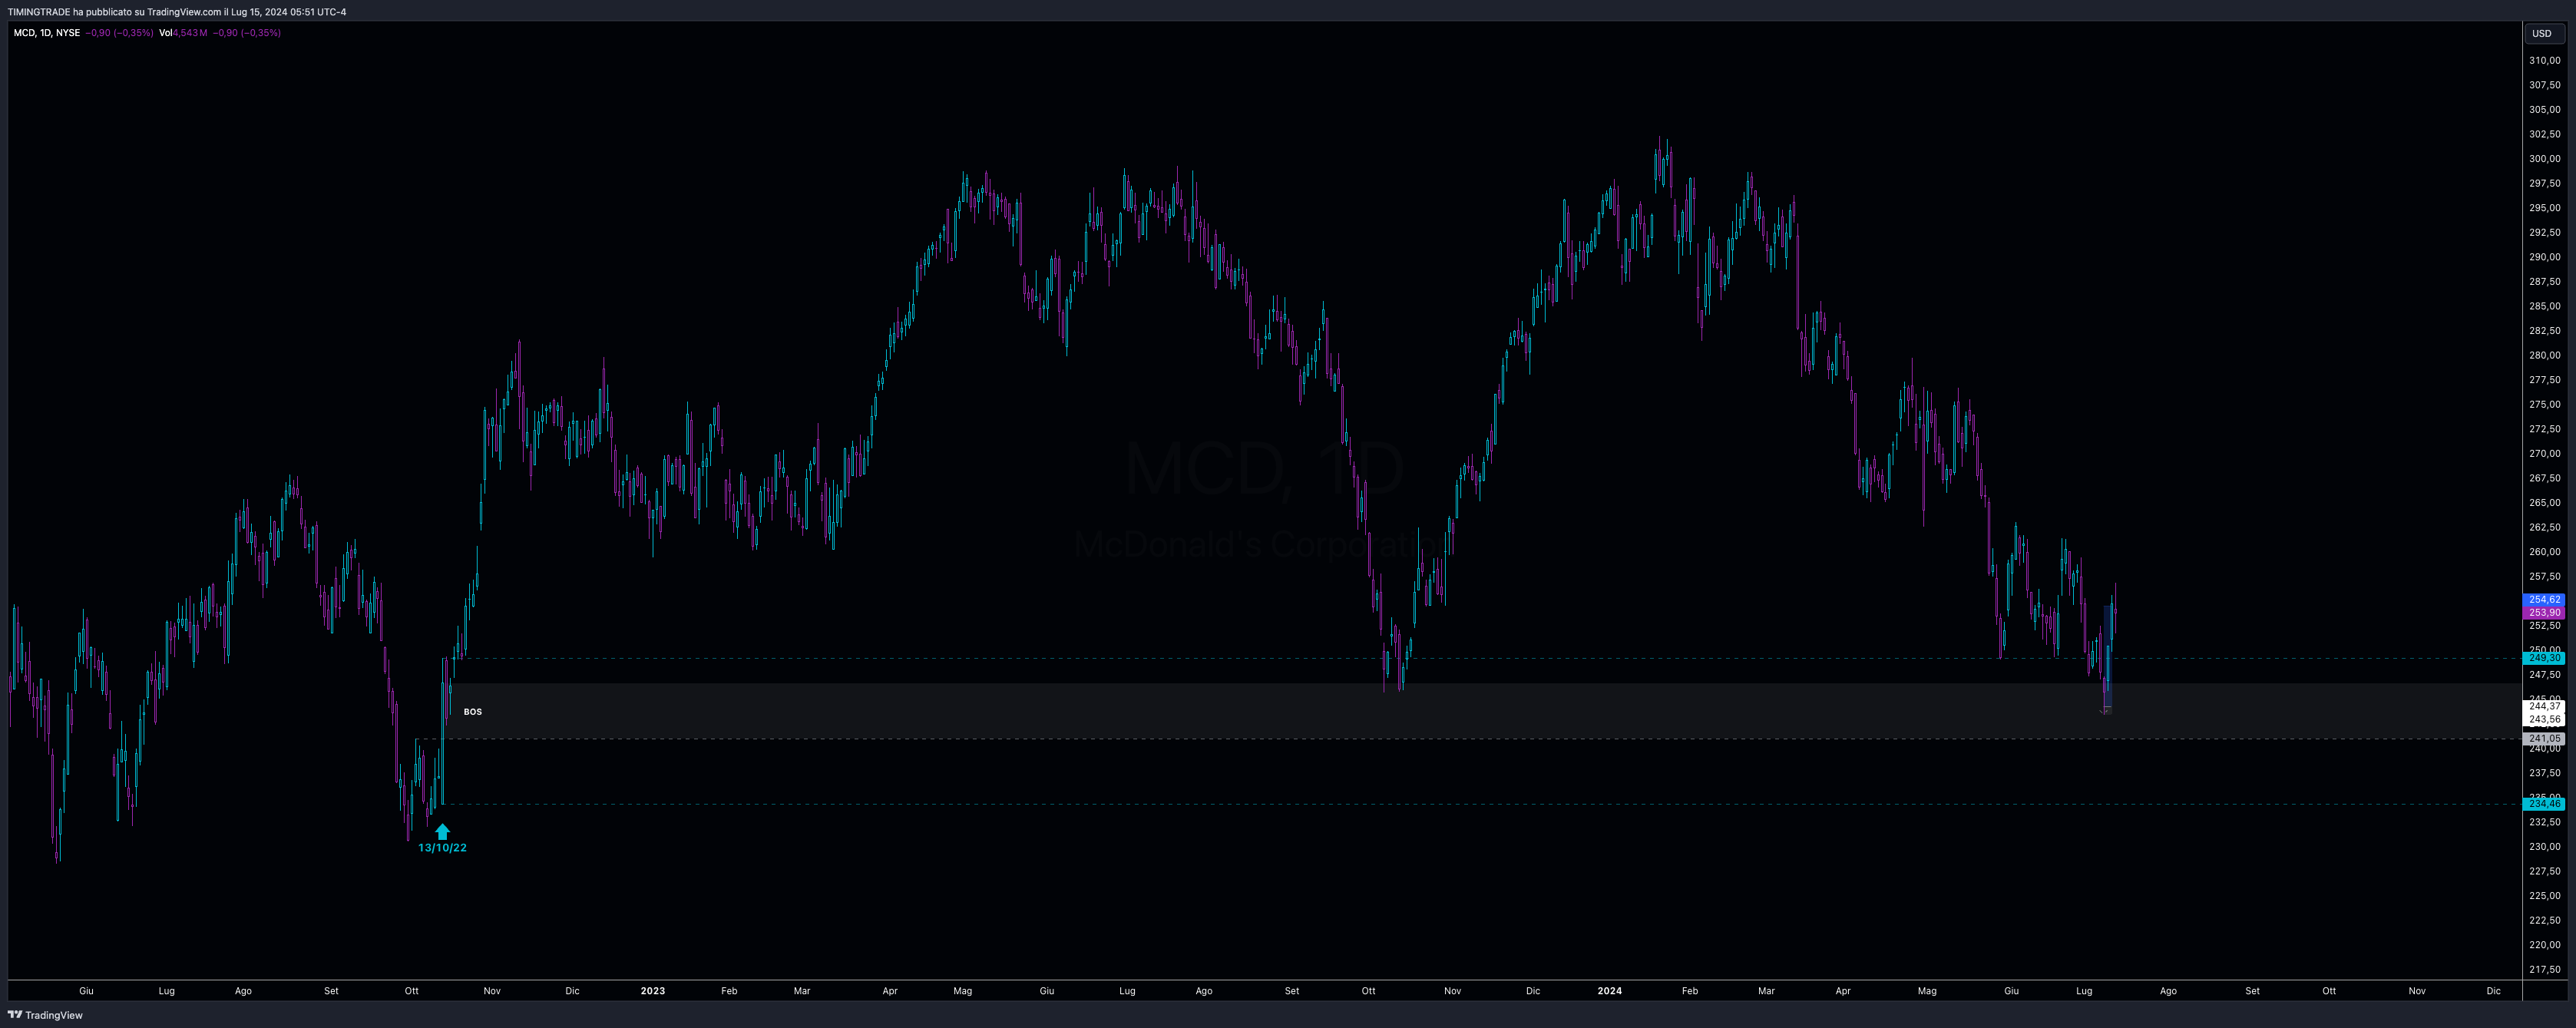Viewport: 2576px width, 1028px height.
Task: Click the 2024 year label on time axis
Action: pyautogui.click(x=1609, y=991)
